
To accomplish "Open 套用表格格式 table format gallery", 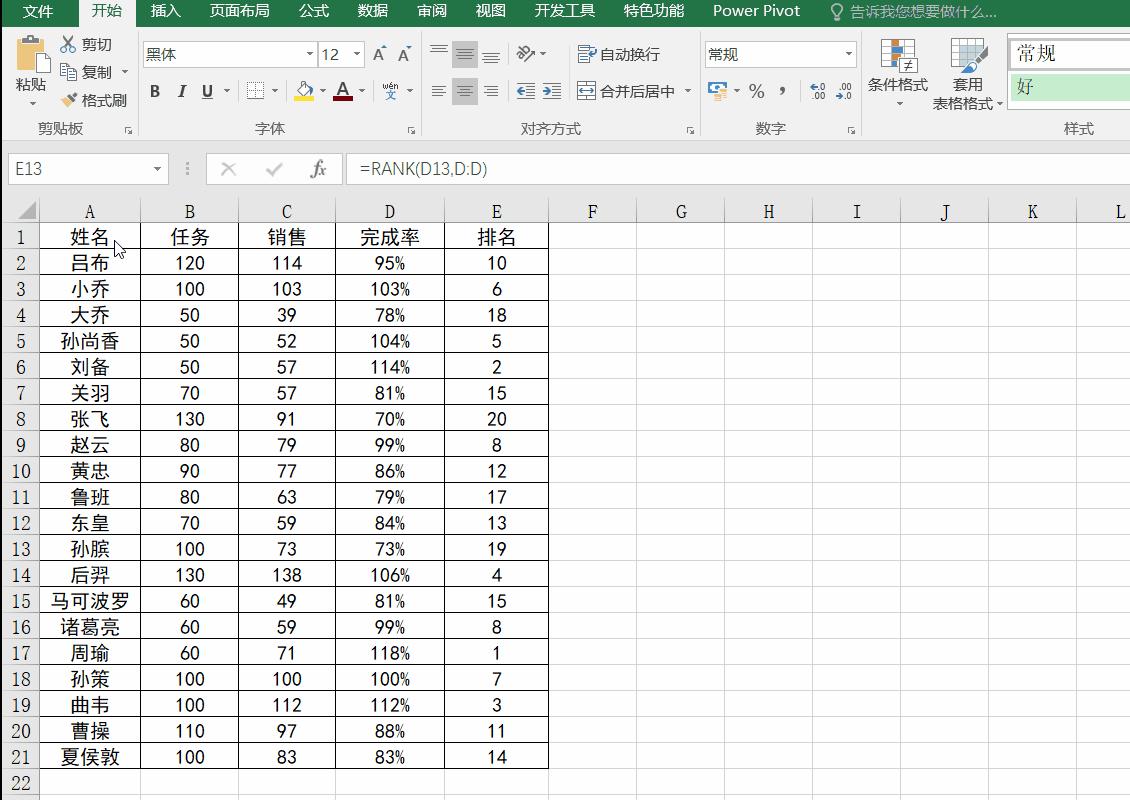I will point(967,74).
